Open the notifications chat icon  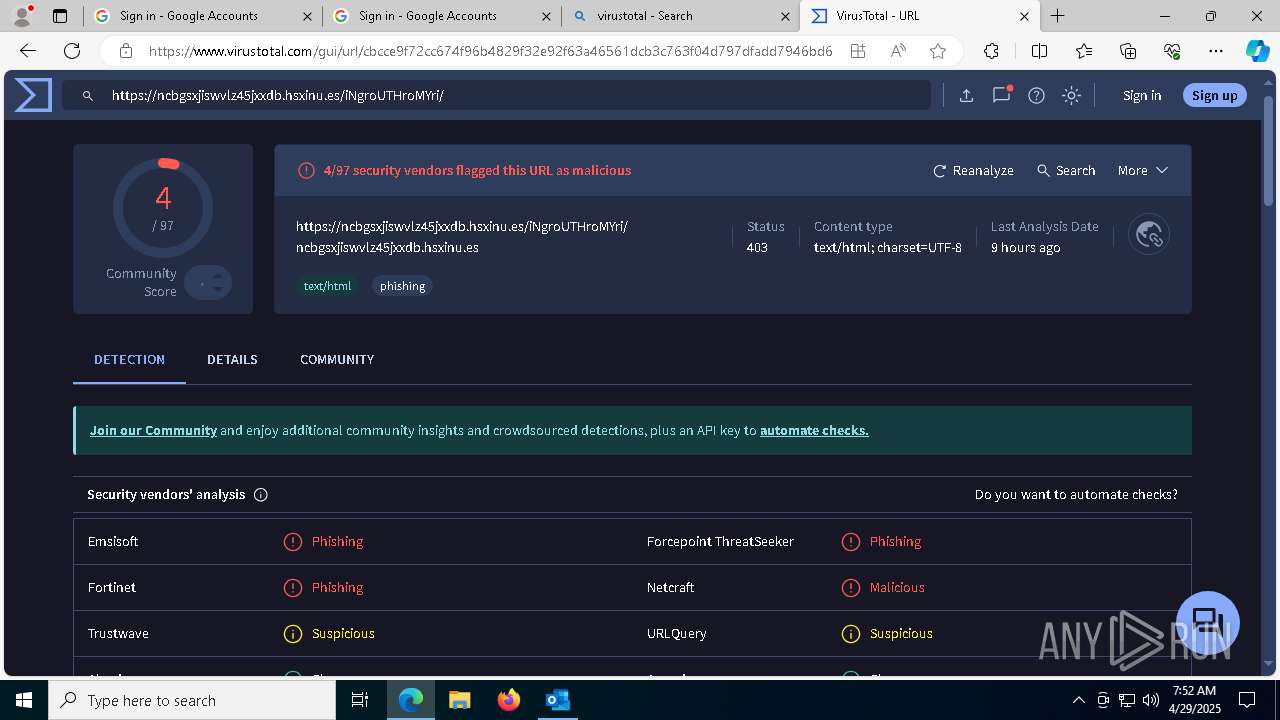[1001, 95]
